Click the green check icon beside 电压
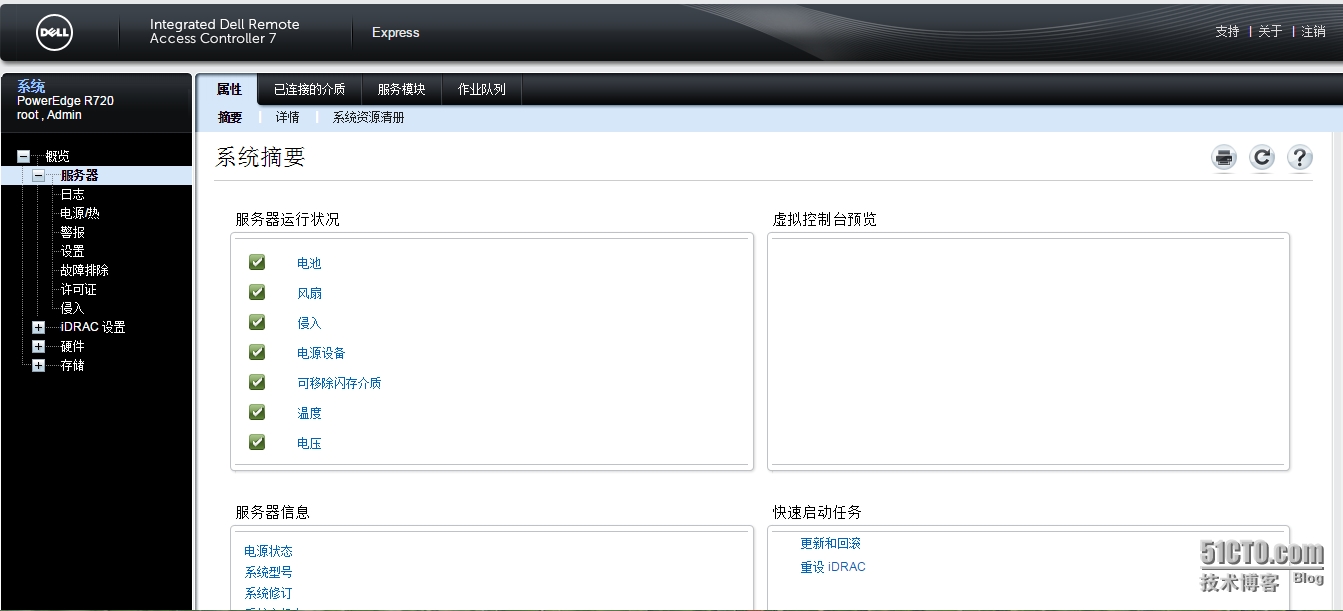Screen dimensions: 1343x611 pyautogui.click(x=257, y=442)
